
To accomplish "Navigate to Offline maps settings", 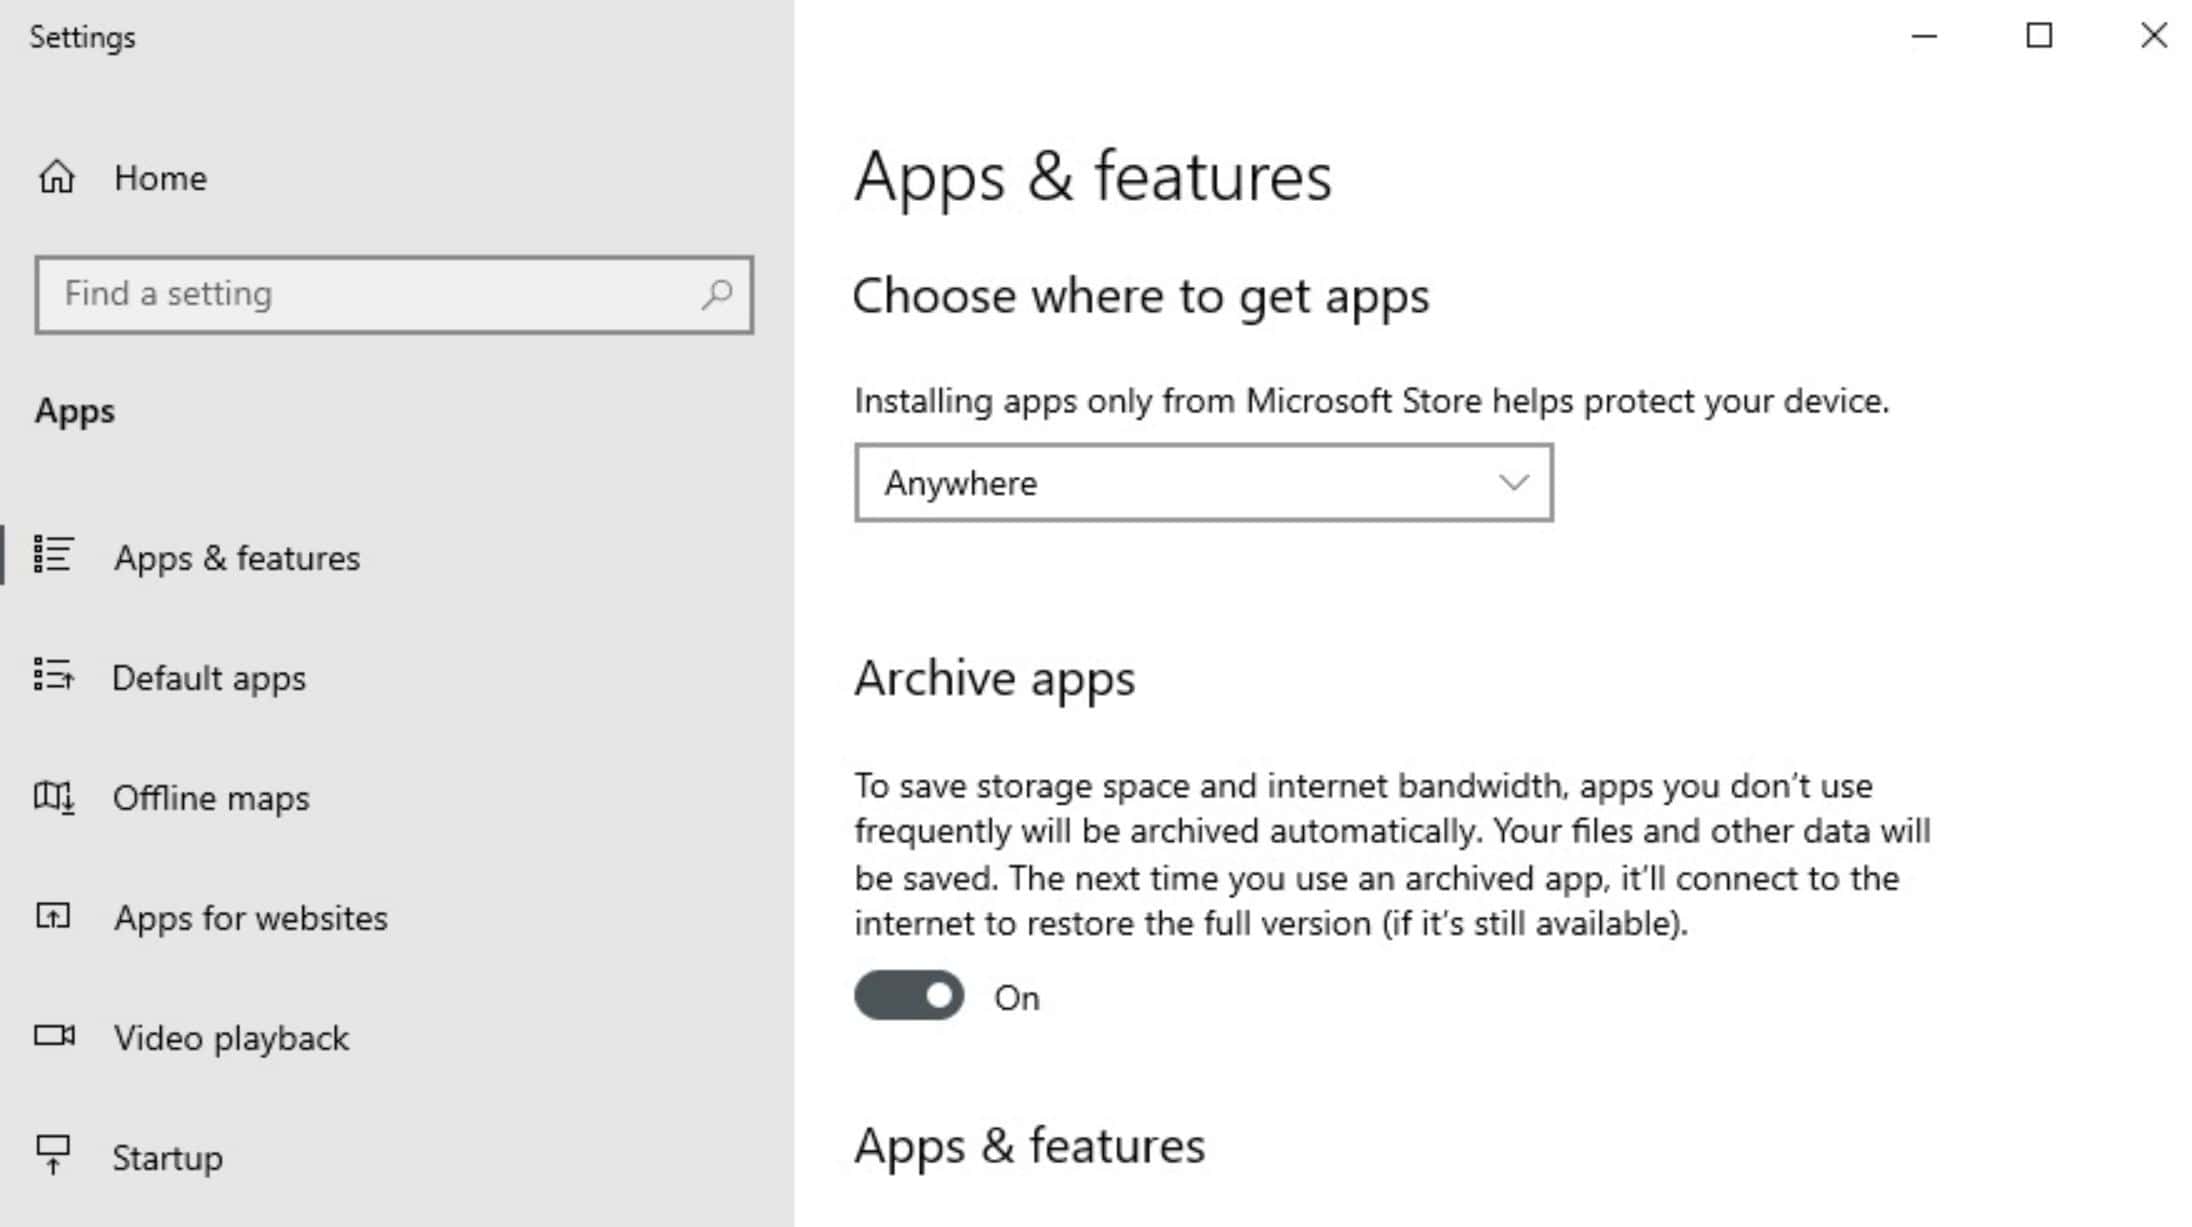I will pos(211,798).
